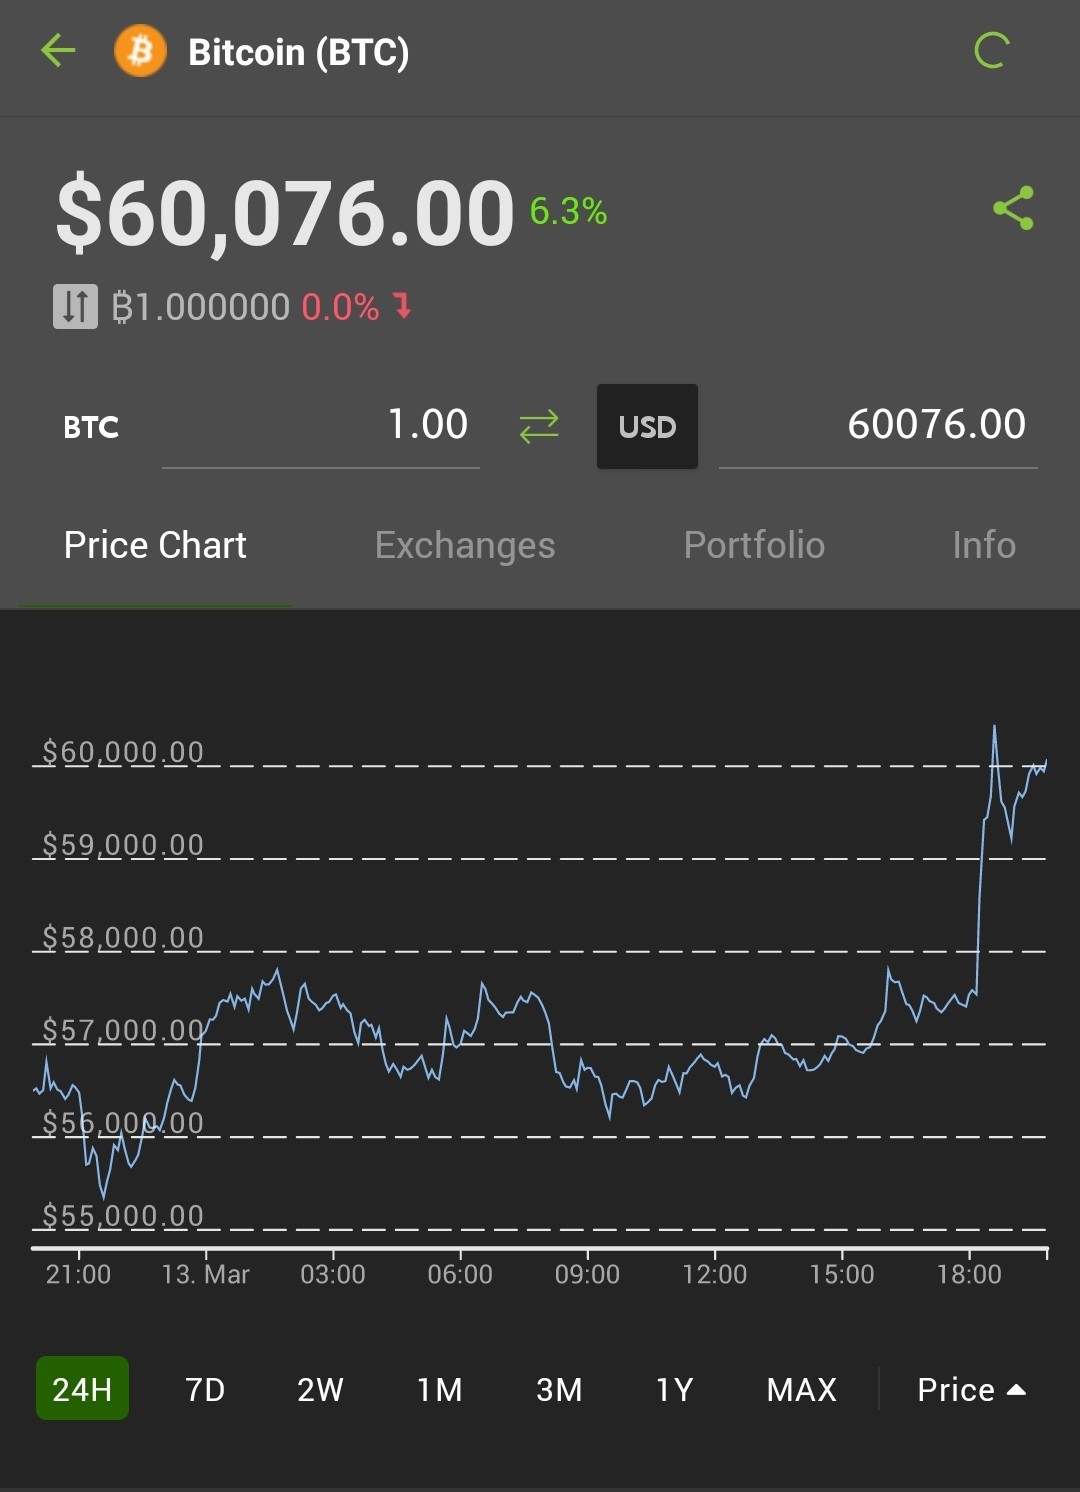Refresh the price data with the reload icon
1080x1492 pixels.
(992, 50)
